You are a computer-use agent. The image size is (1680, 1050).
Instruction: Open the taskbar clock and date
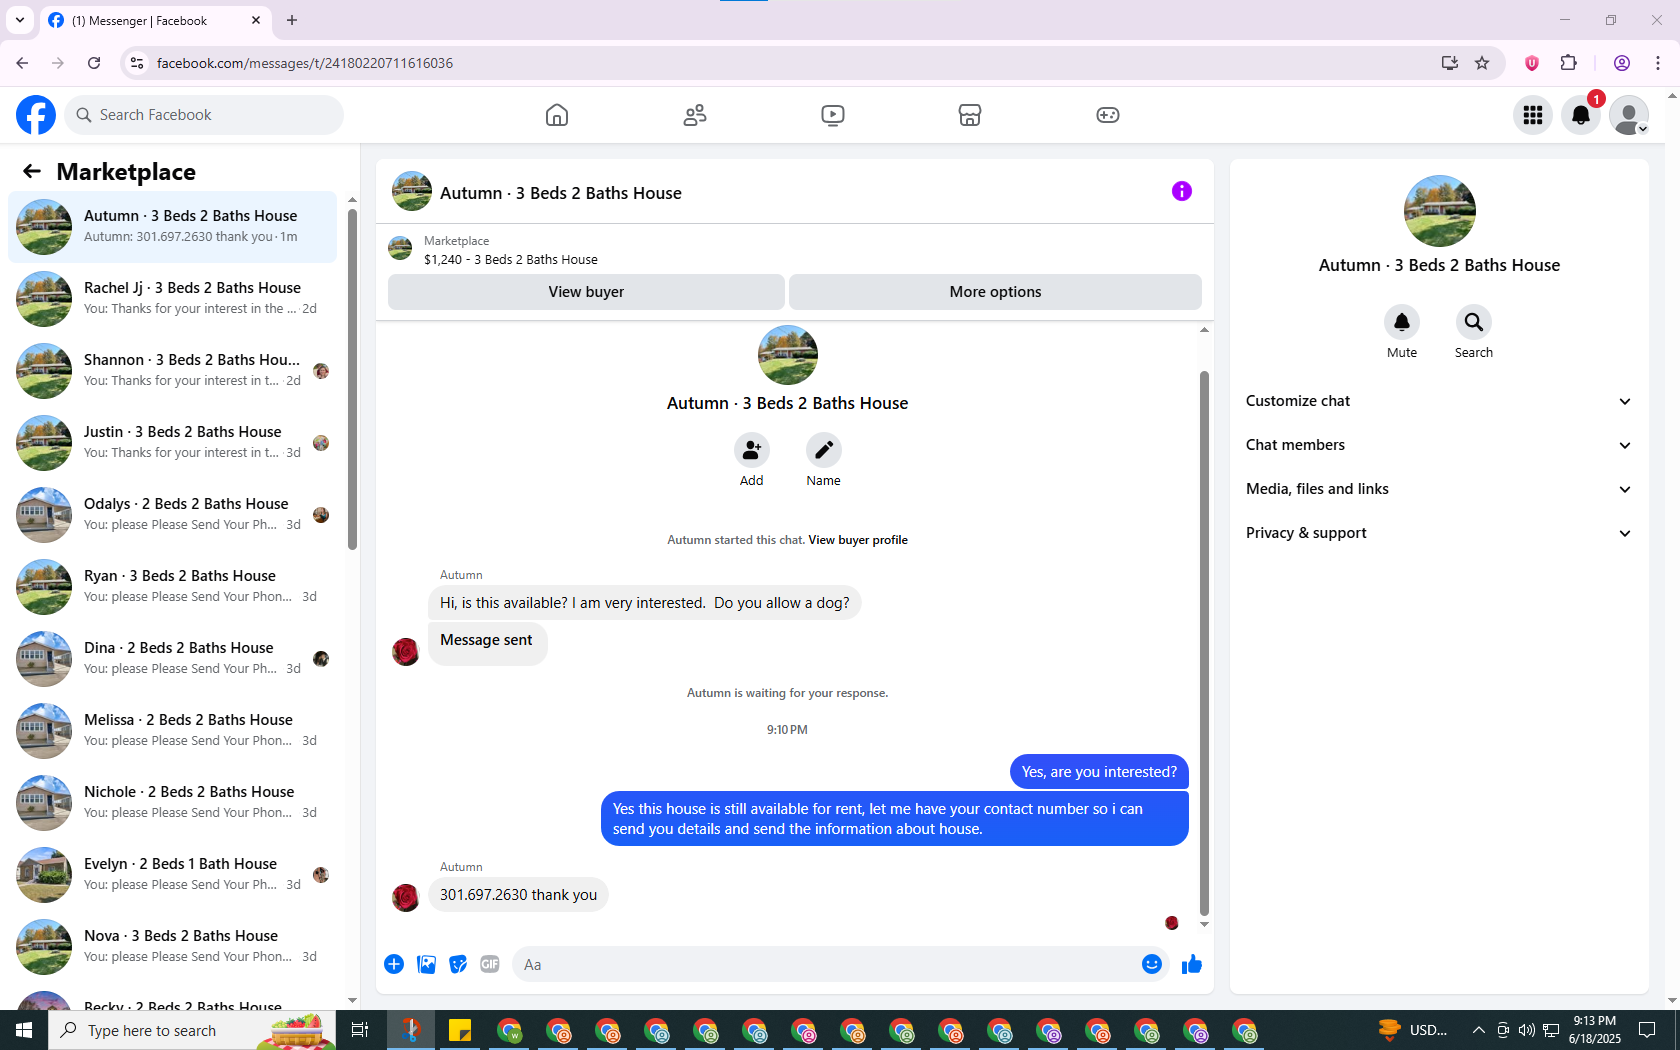click(x=1595, y=1030)
